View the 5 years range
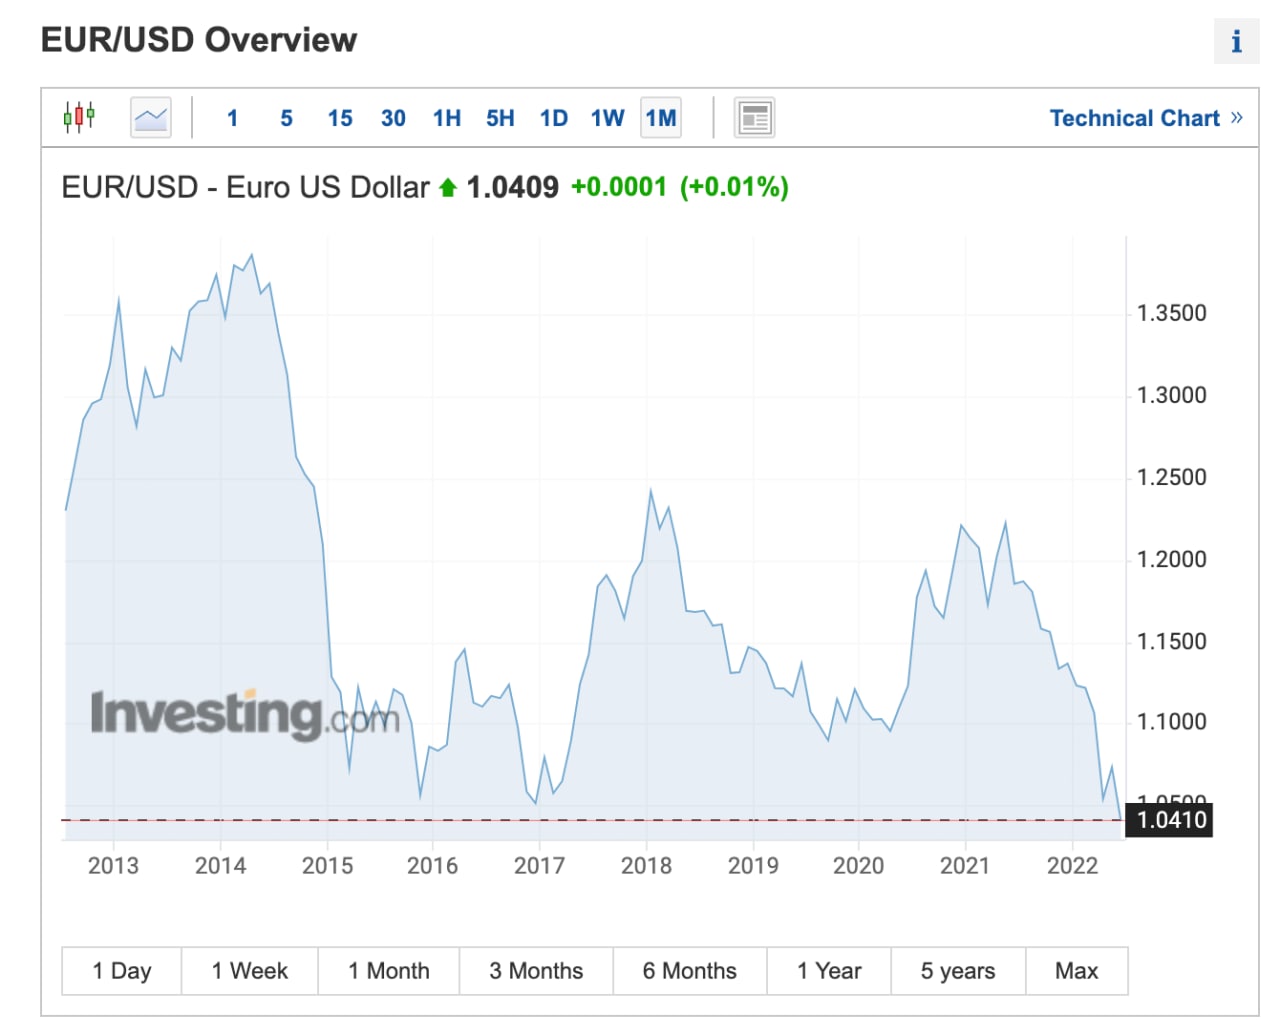1280x1035 pixels. [x=958, y=971]
